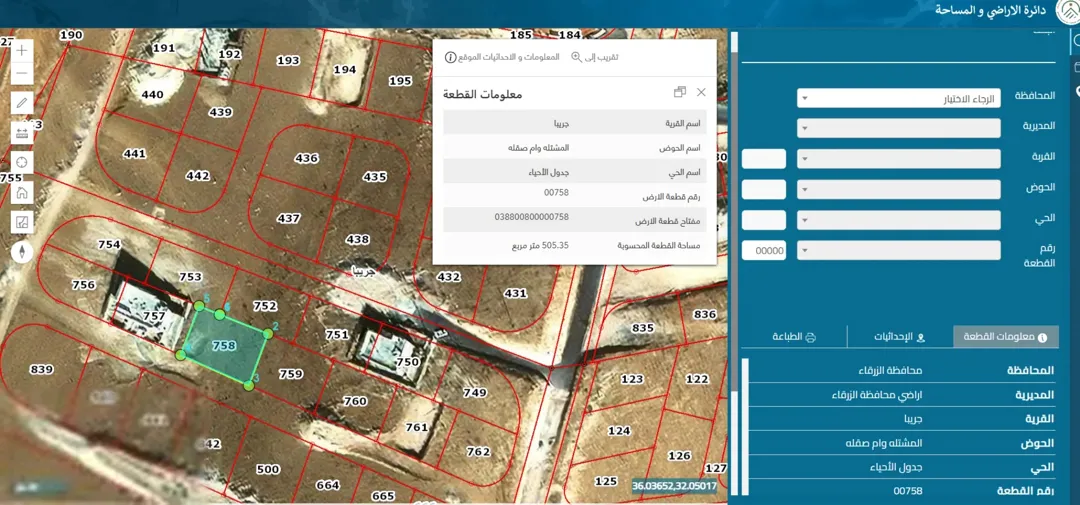Screen dimensions: 1080x505
Task: Click the village code input box
Action: click(x=763, y=159)
